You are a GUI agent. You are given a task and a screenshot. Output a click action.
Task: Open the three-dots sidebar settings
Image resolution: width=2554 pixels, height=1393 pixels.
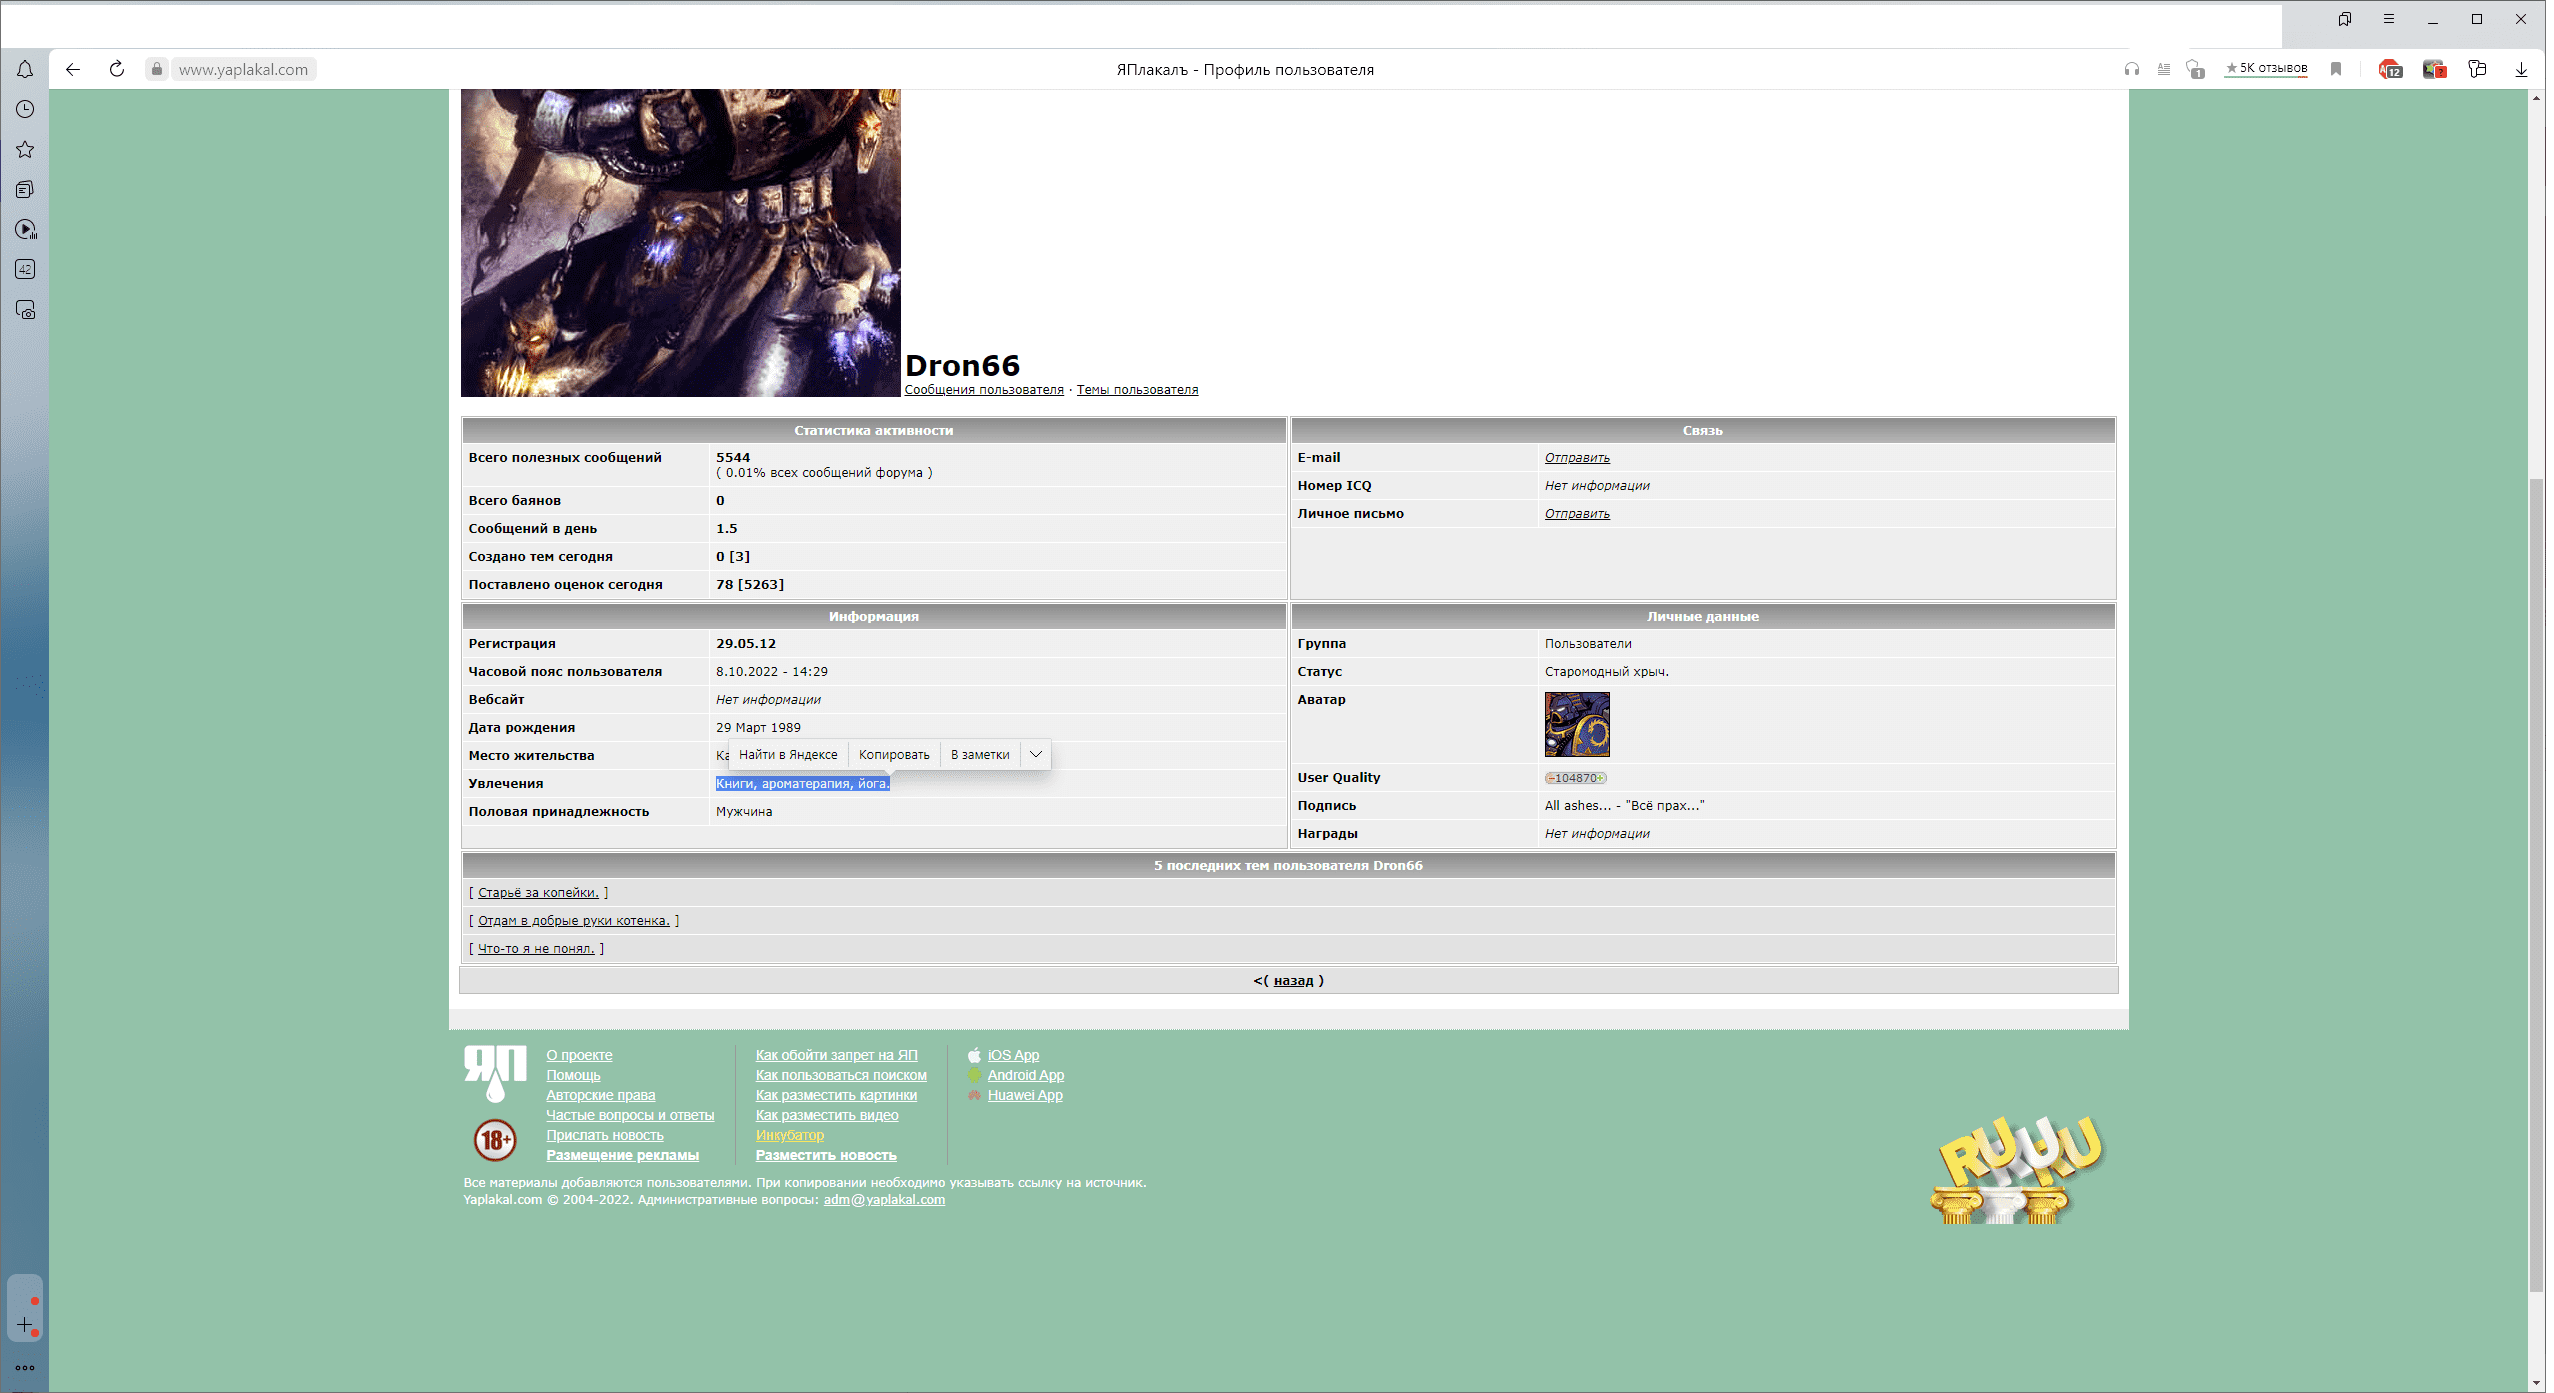tap(25, 1367)
